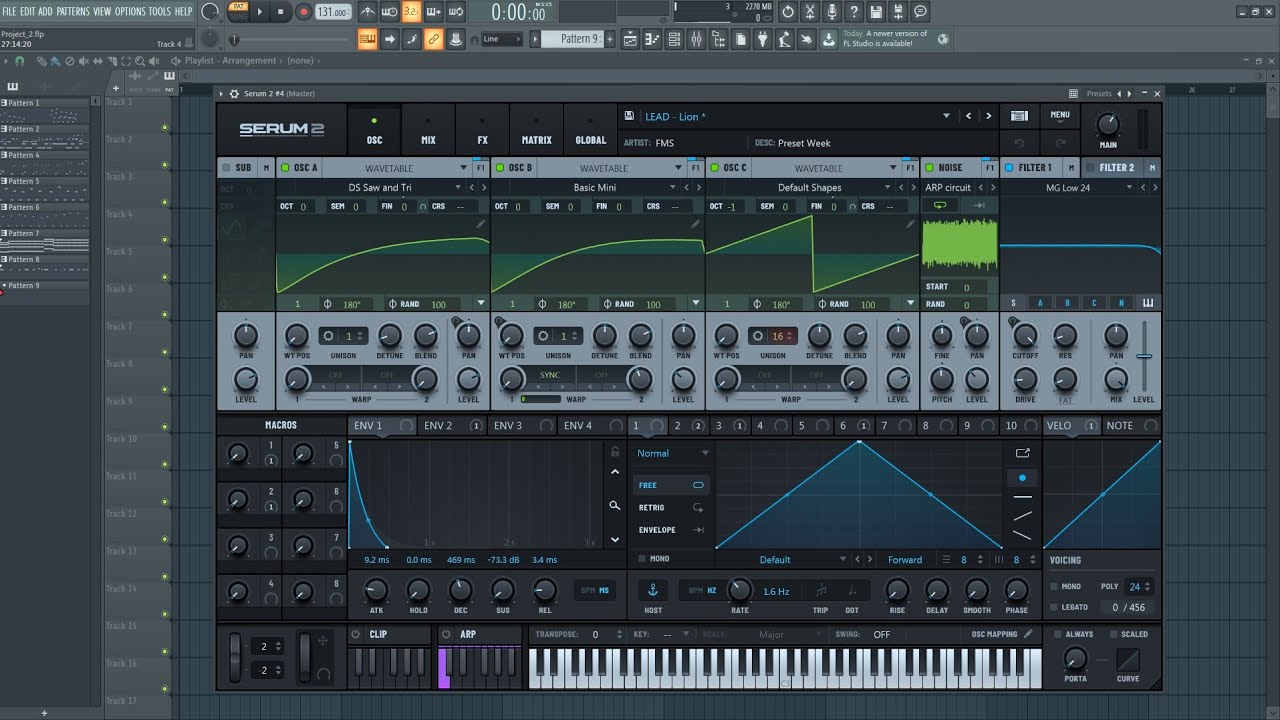Click the LFO export shape icon
This screenshot has height=720, width=1280.
[1022, 453]
